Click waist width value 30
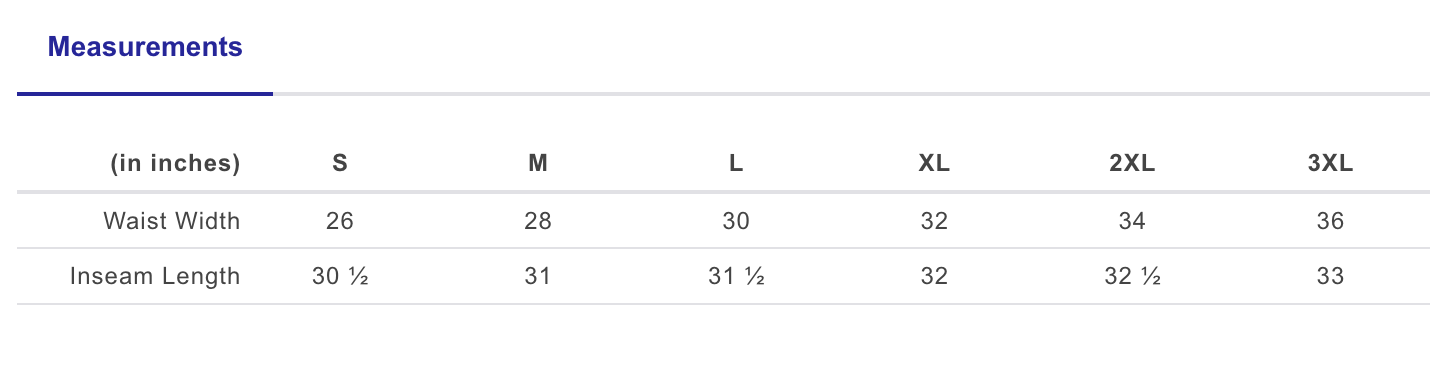1446x366 pixels. point(736,221)
